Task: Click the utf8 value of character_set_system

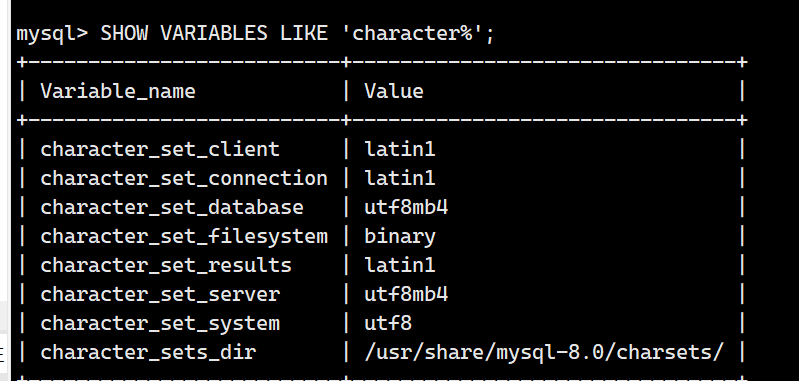Action: (x=388, y=323)
